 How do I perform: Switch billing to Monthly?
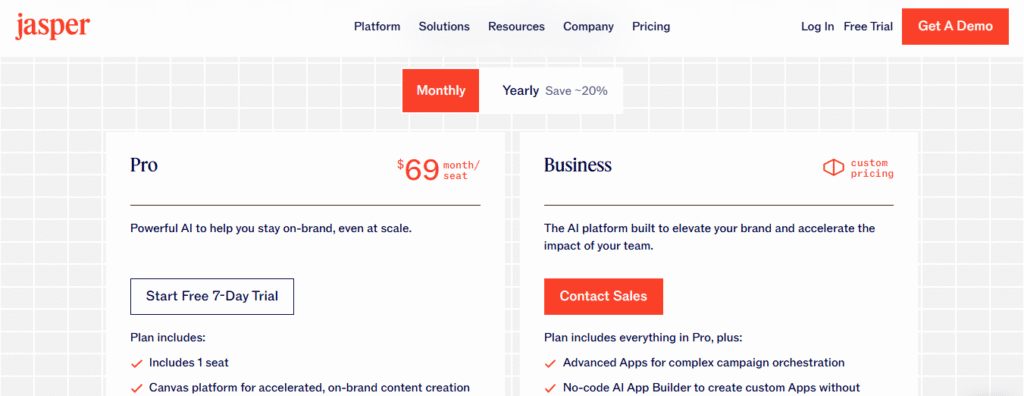point(441,91)
